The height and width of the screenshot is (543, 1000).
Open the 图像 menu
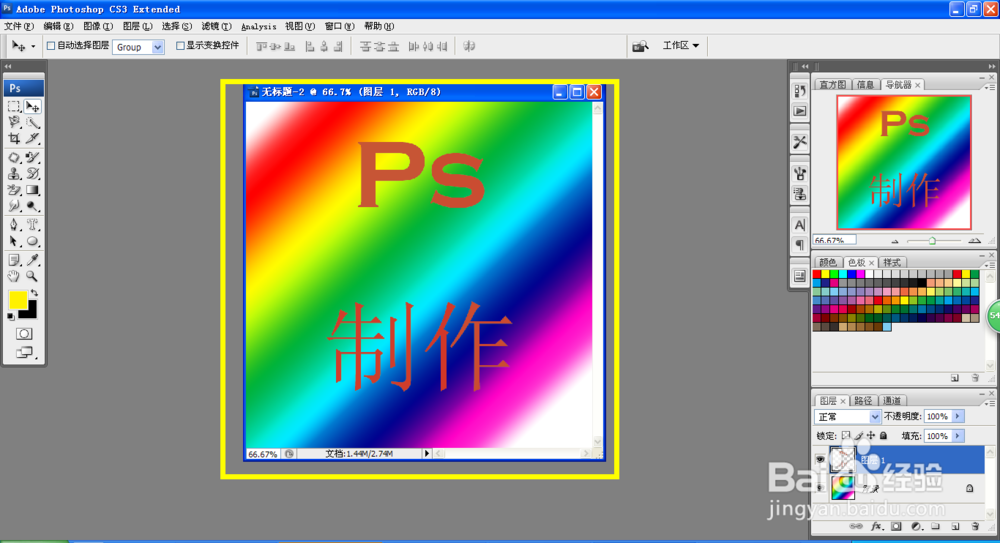tap(98, 26)
